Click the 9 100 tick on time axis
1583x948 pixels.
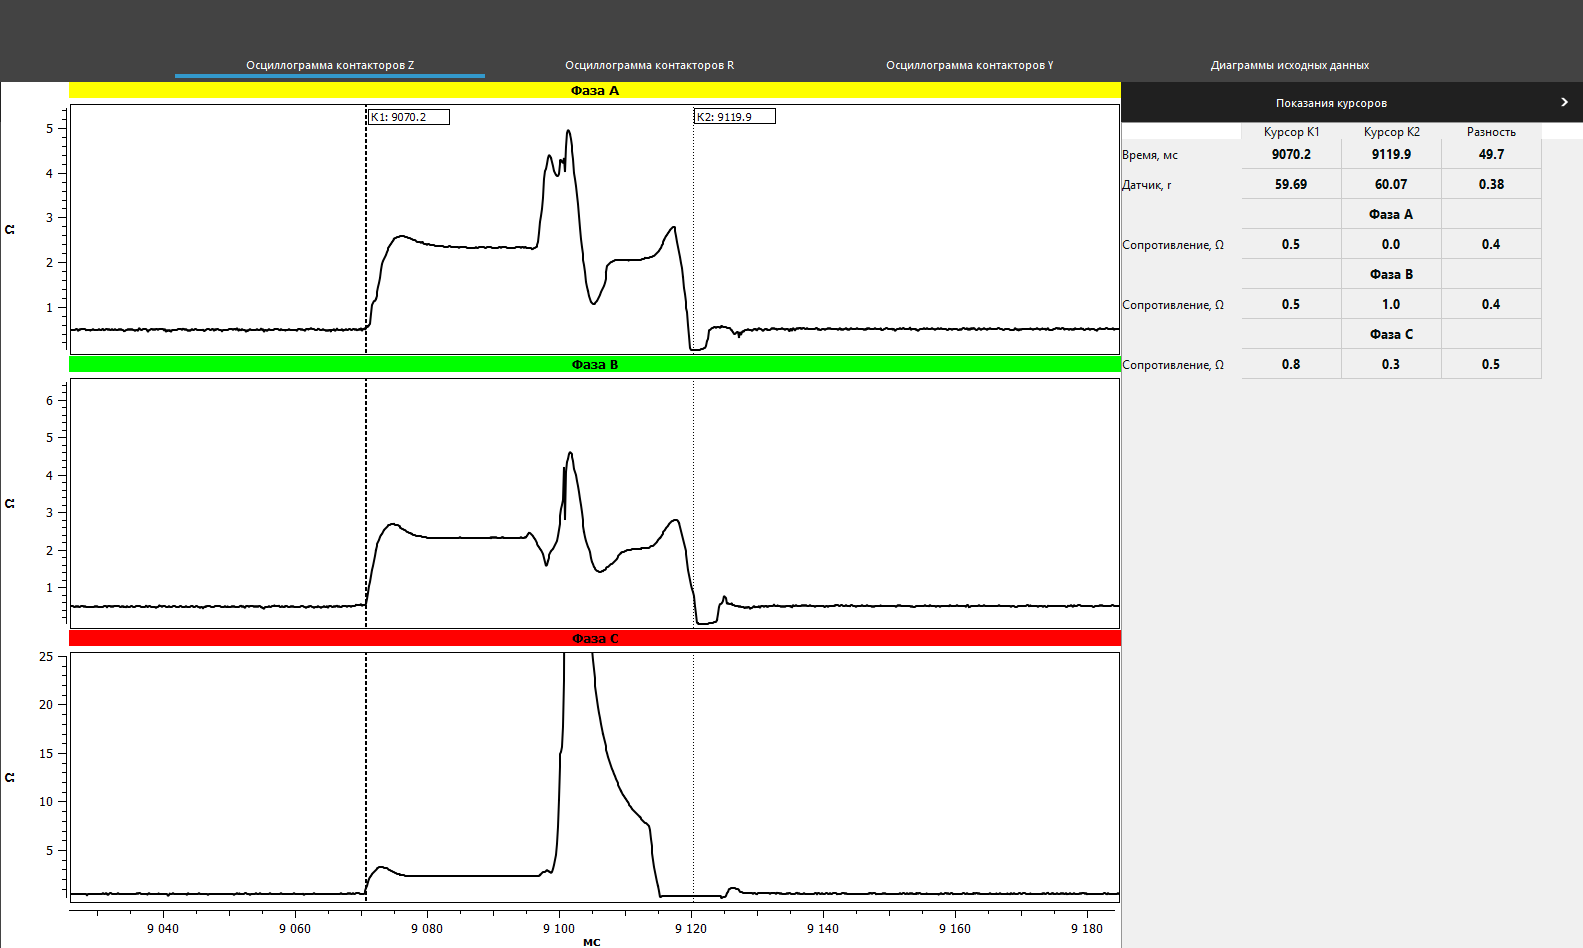(x=559, y=928)
